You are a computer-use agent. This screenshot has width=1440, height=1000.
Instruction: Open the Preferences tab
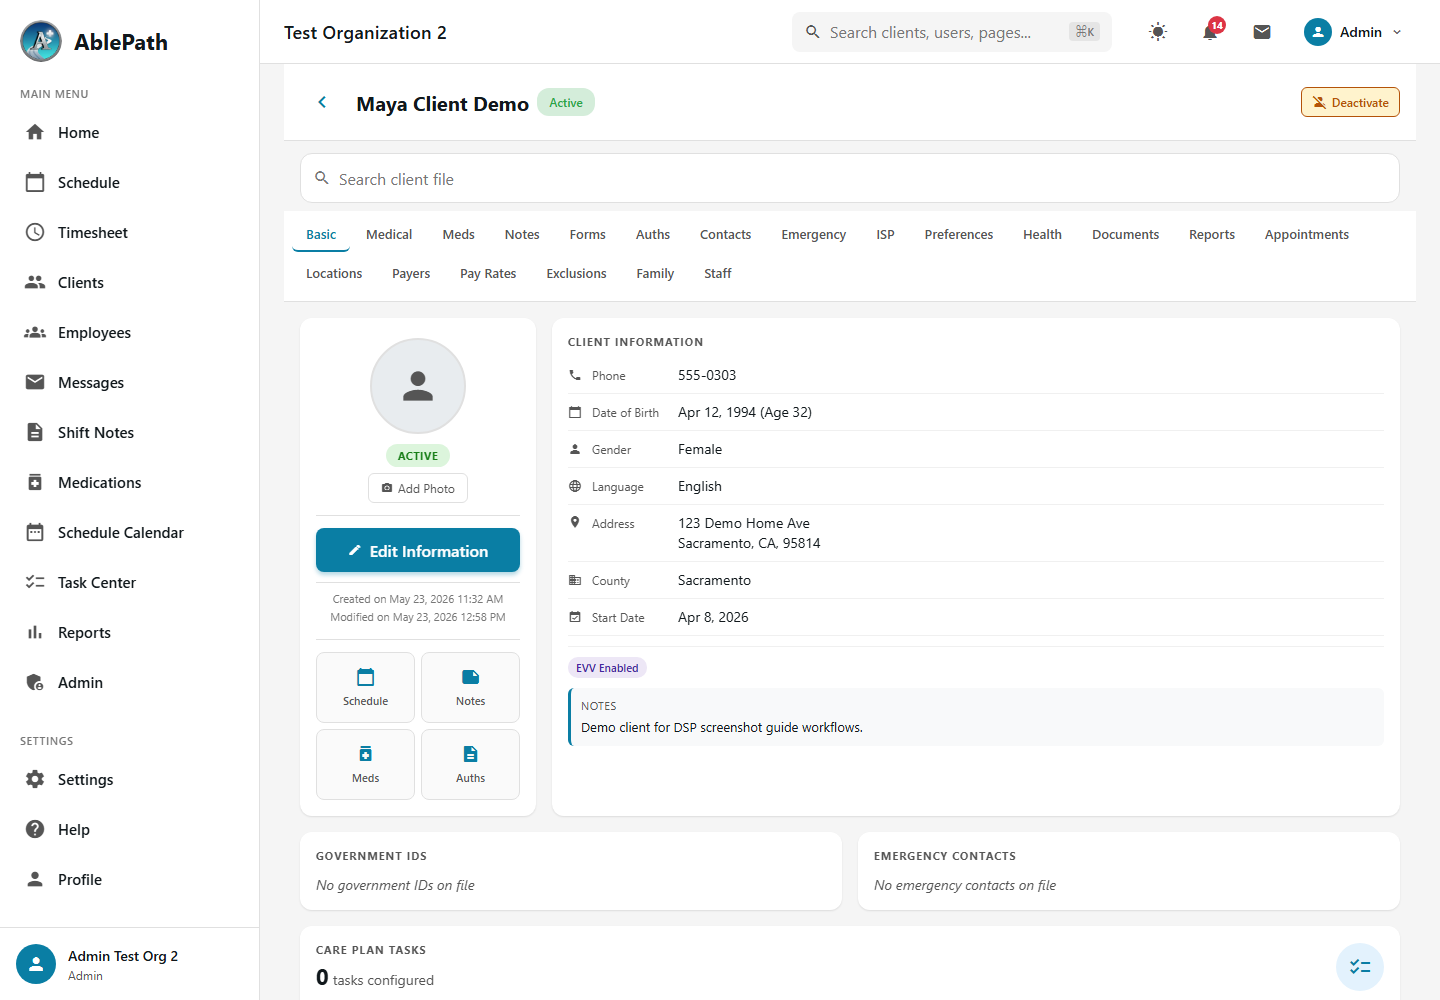point(959,234)
